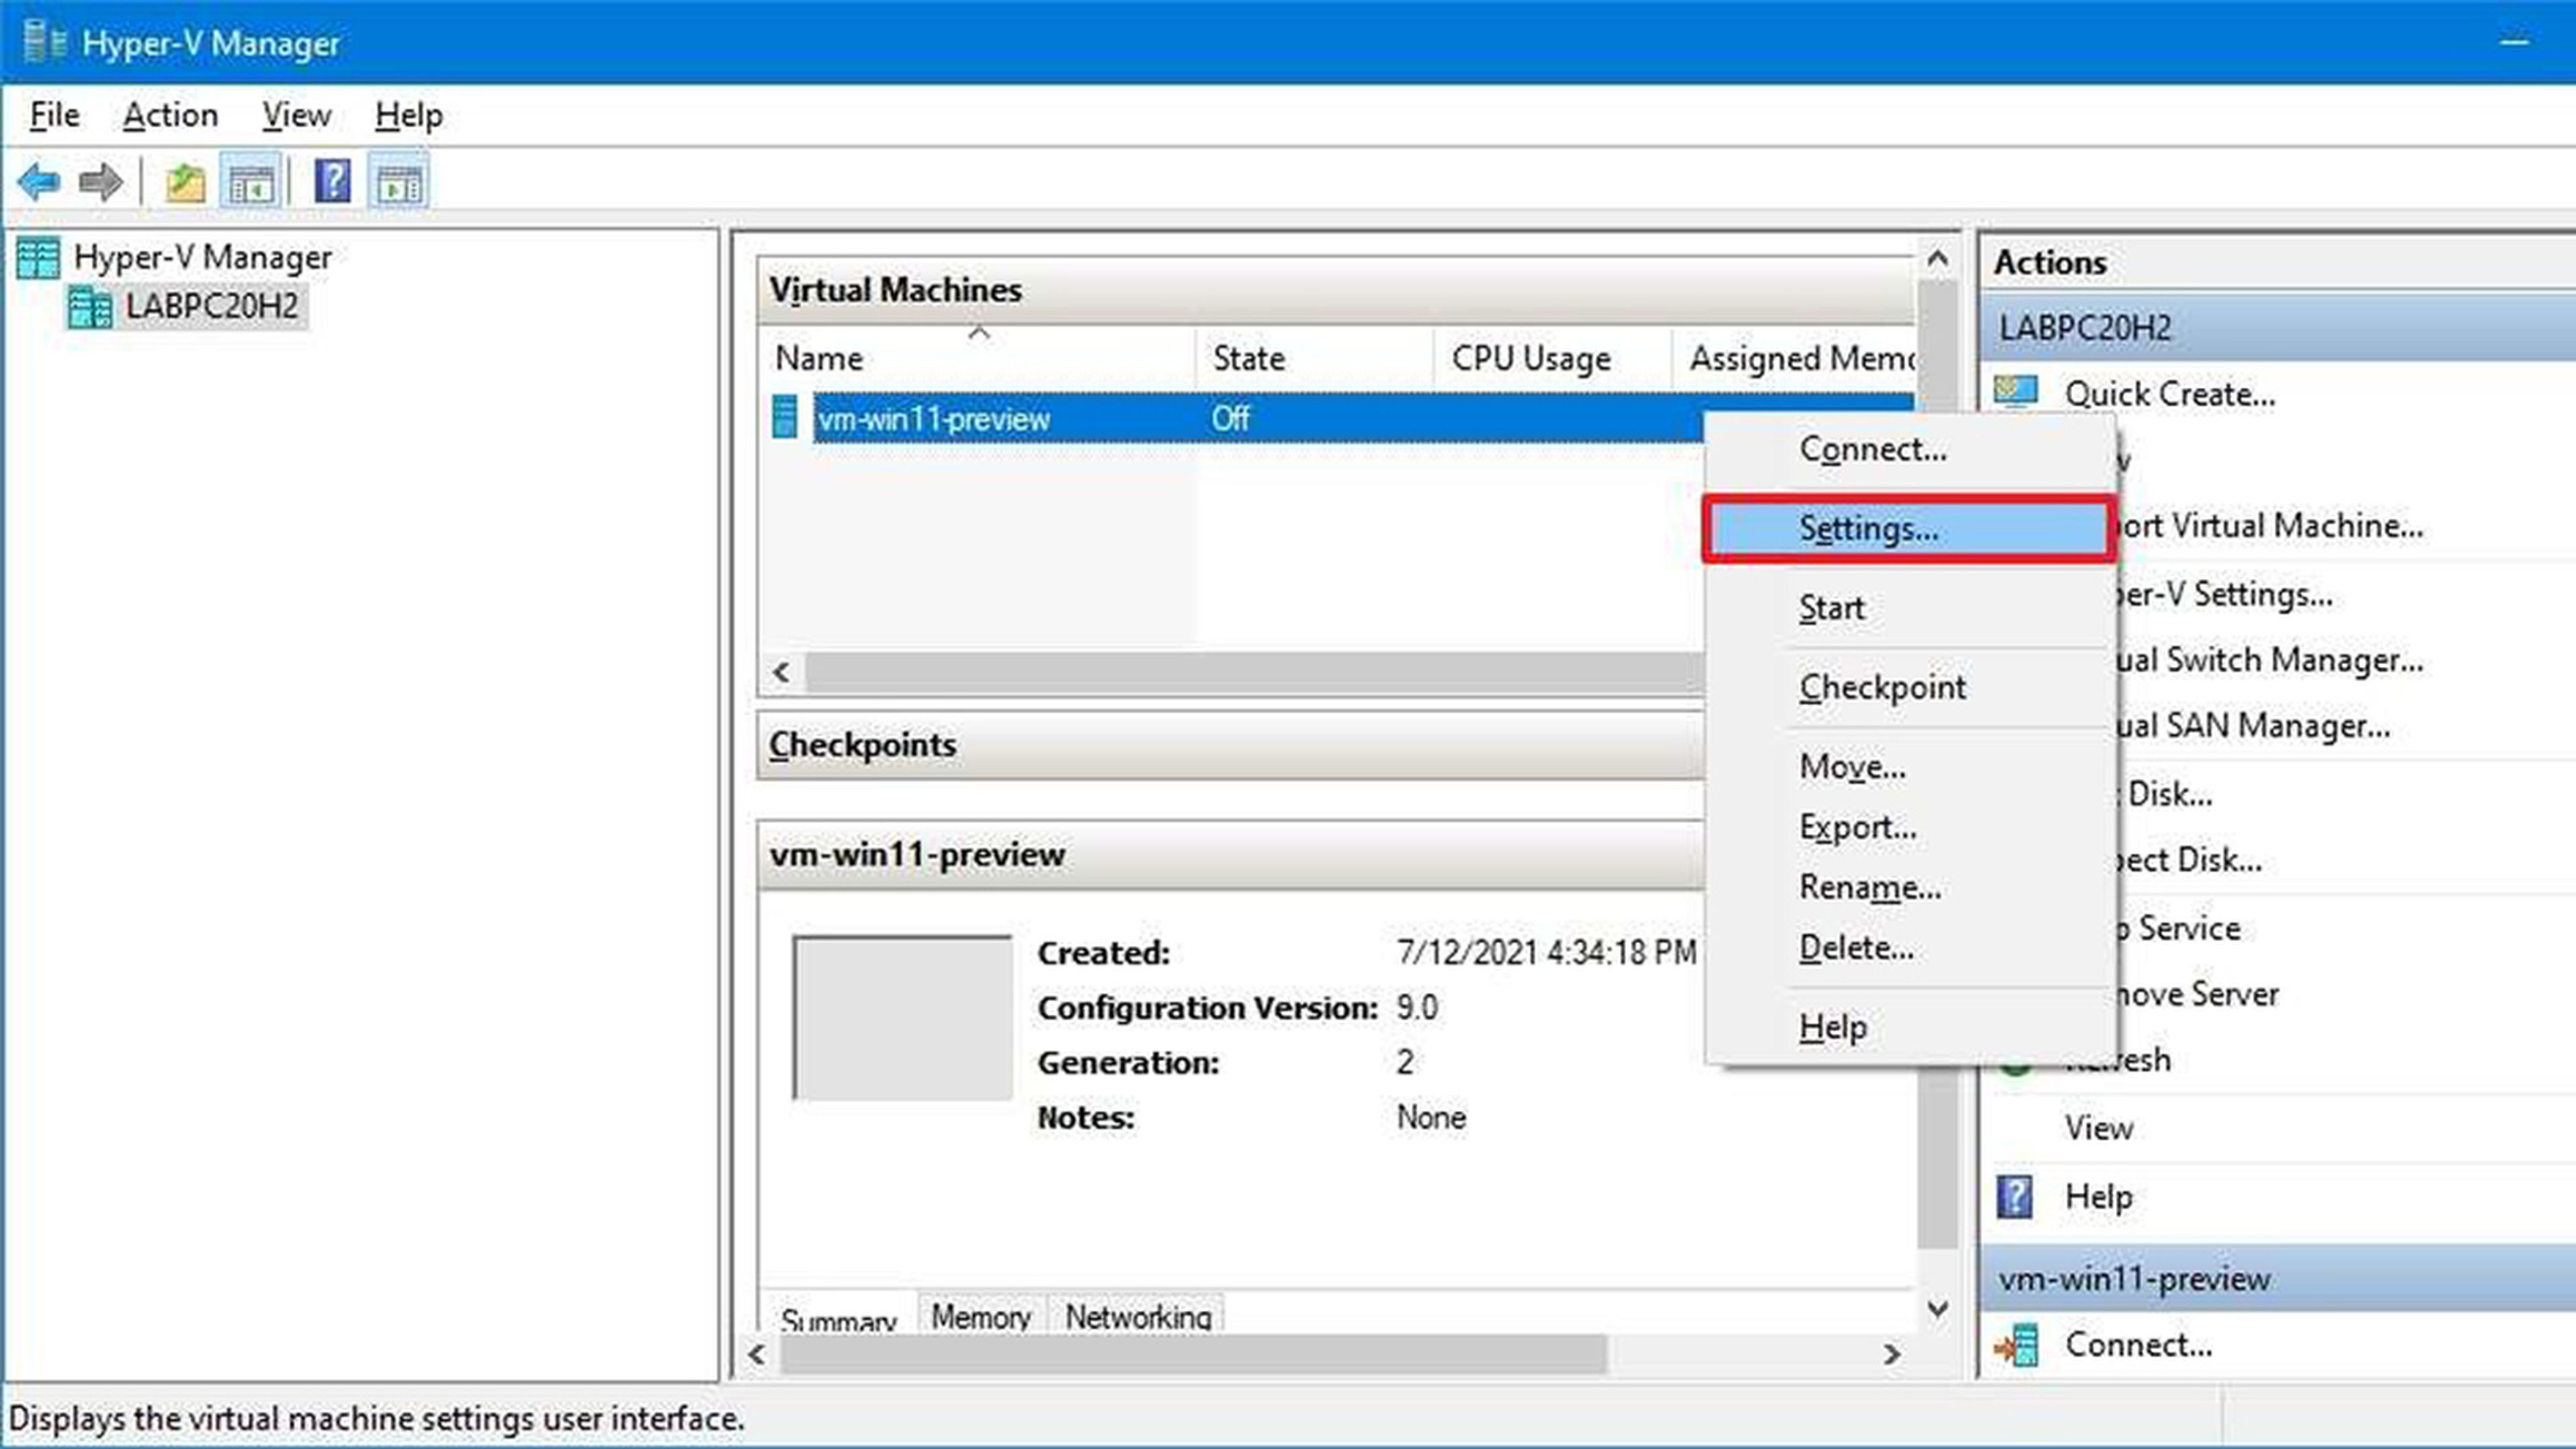Select vm-win11-preview in Virtual Machines list

pos(932,417)
